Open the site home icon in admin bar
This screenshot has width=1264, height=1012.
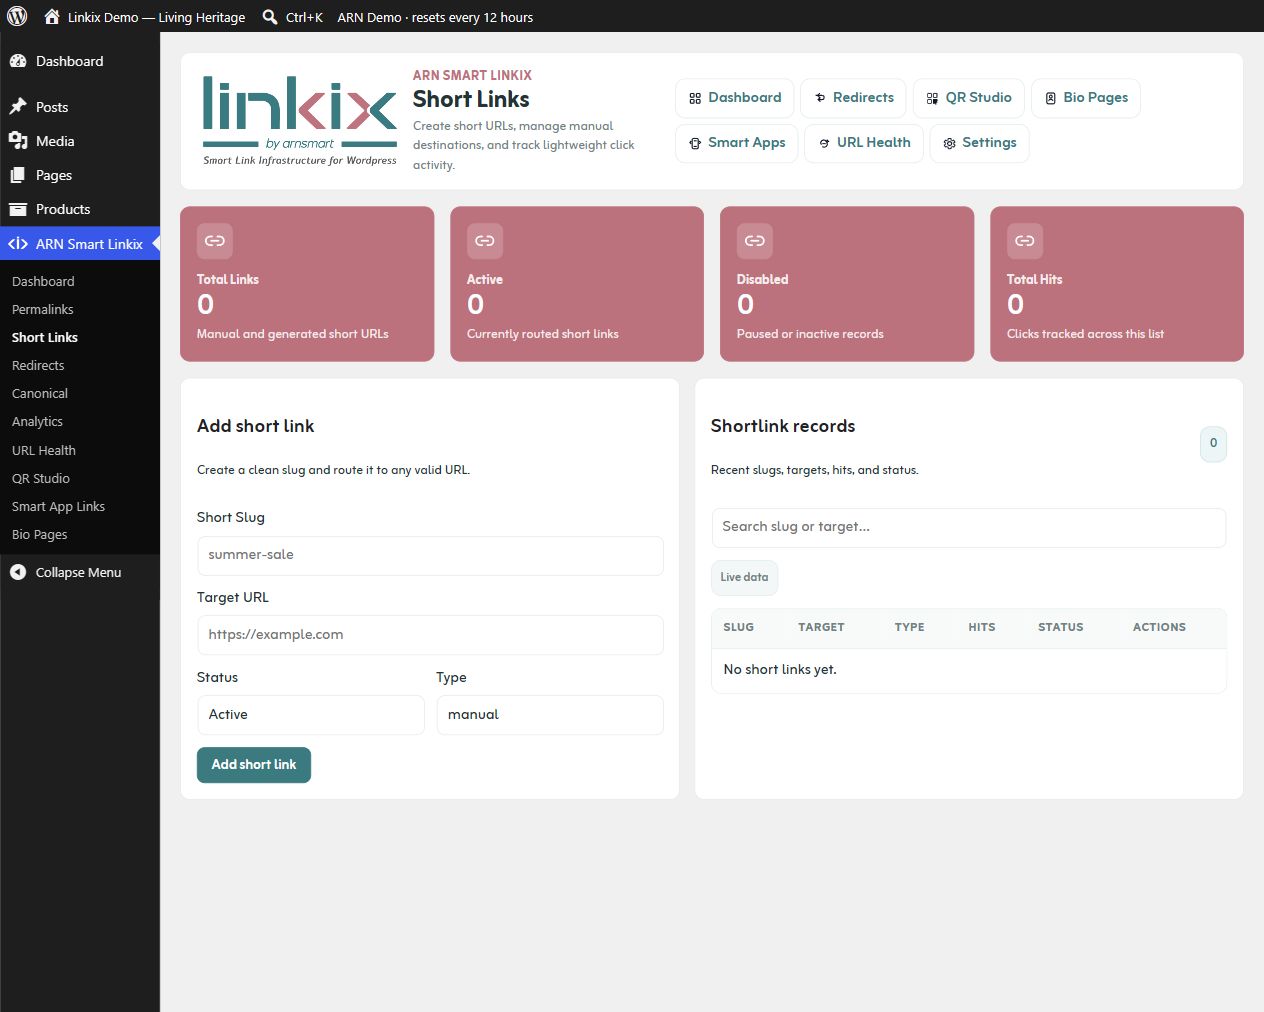click(52, 16)
